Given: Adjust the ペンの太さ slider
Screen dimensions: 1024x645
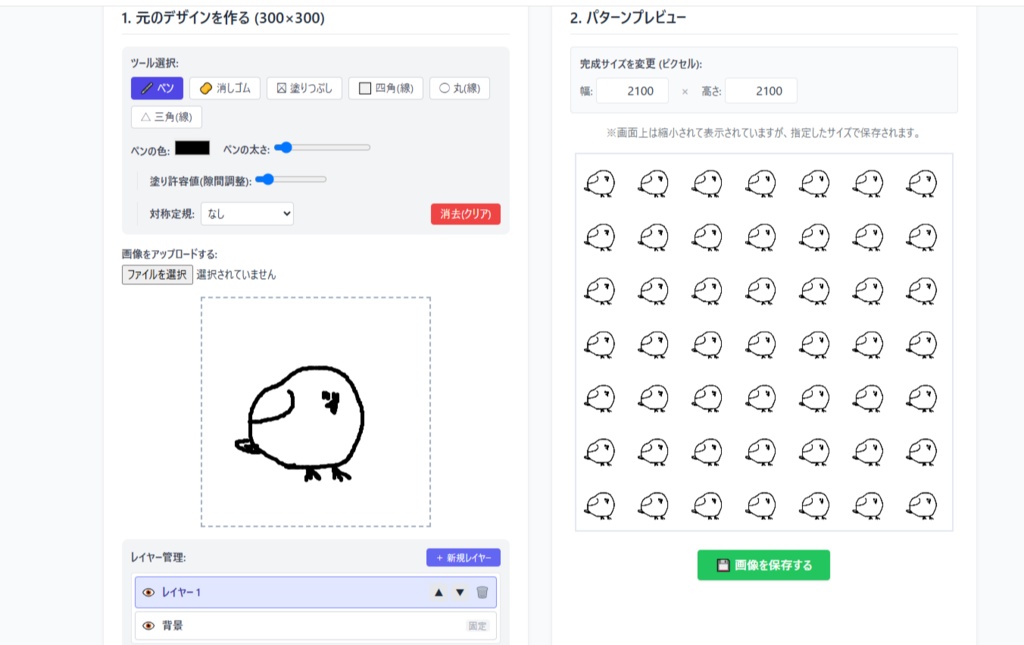Looking at the screenshot, I should 322,148.
